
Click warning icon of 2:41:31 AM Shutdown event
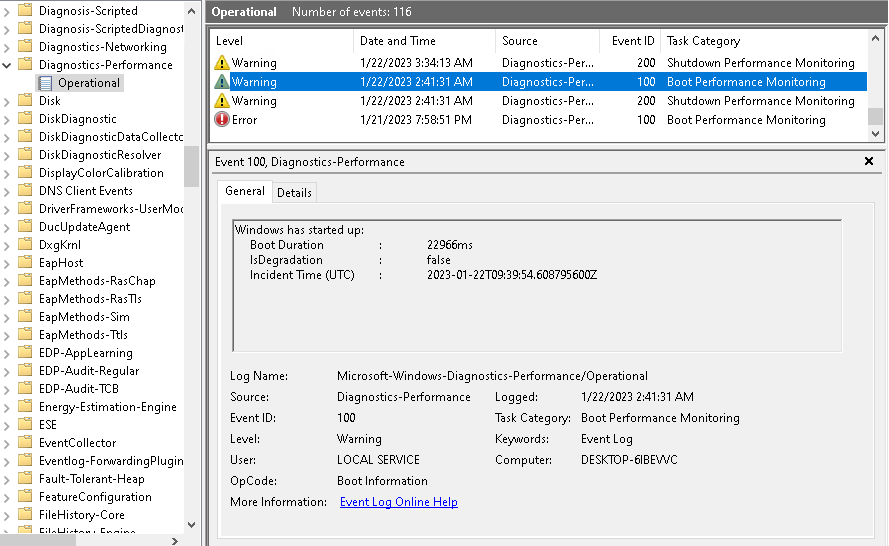click(x=222, y=101)
